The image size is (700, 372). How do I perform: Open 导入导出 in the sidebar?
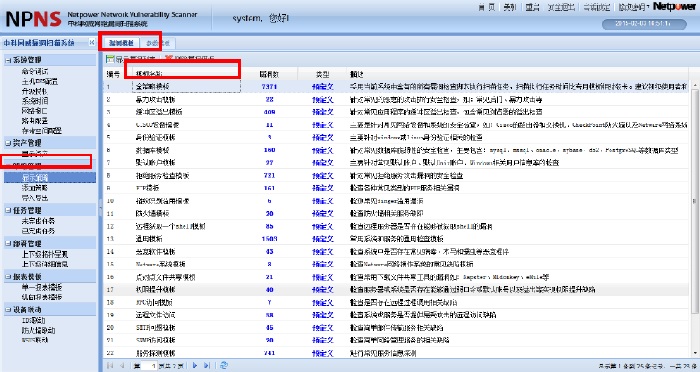35,198
